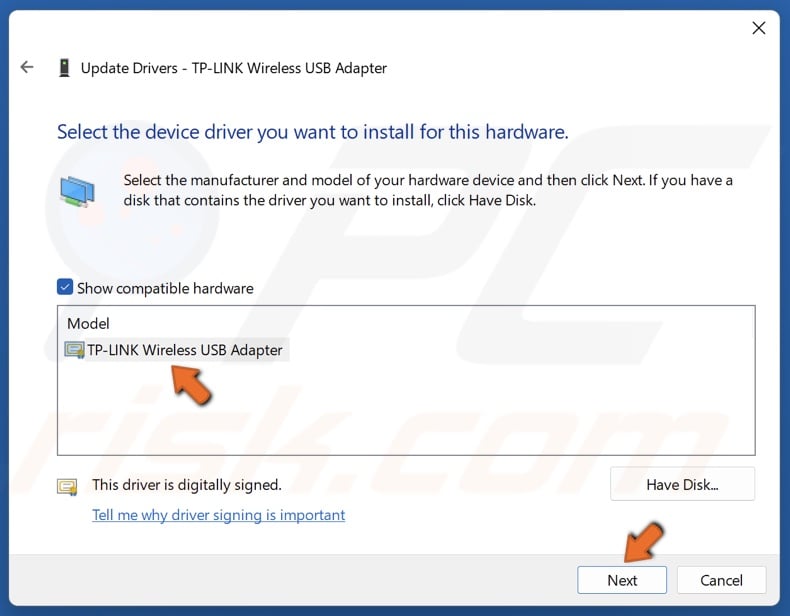Proceed with the Next button
The height and width of the screenshot is (616, 790).
tap(622, 580)
